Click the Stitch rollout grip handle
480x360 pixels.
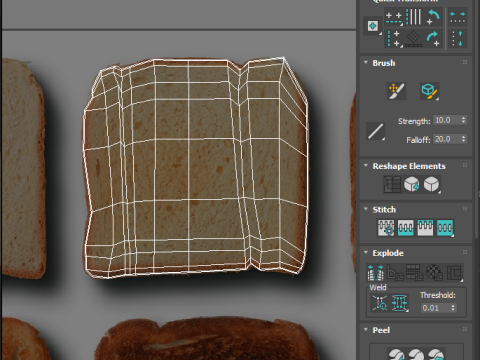tap(465, 209)
